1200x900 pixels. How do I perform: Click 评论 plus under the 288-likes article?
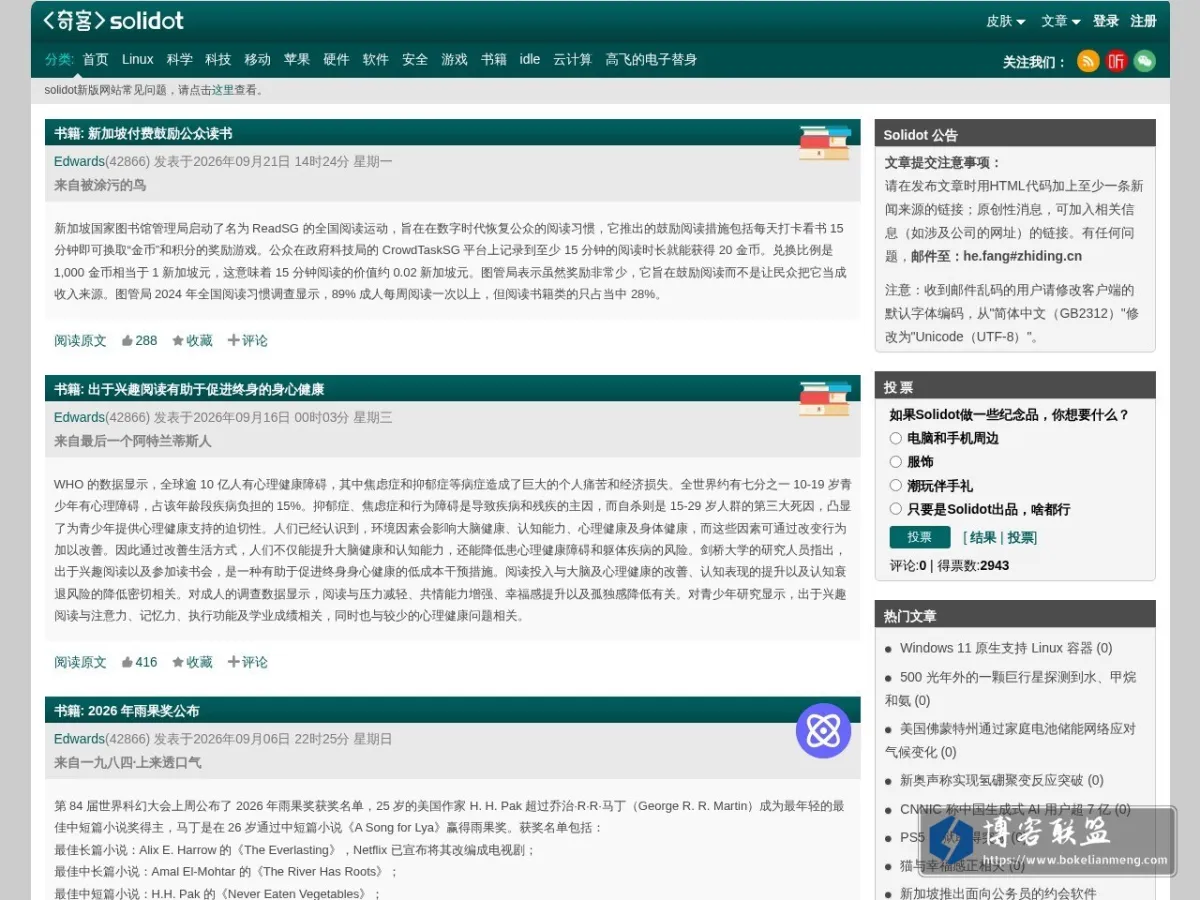click(x=247, y=340)
